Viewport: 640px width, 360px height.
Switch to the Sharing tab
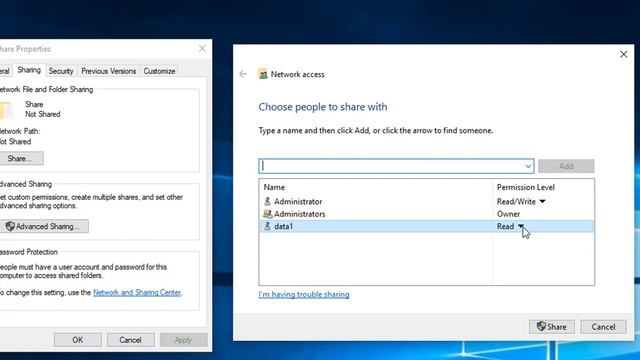click(29, 70)
